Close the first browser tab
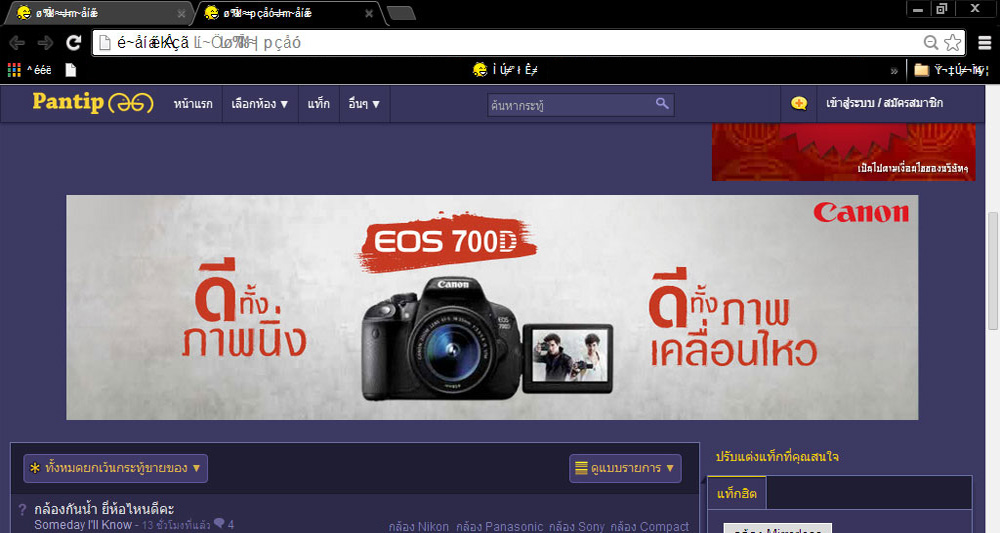1000x533 pixels. pyautogui.click(x=181, y=13)
